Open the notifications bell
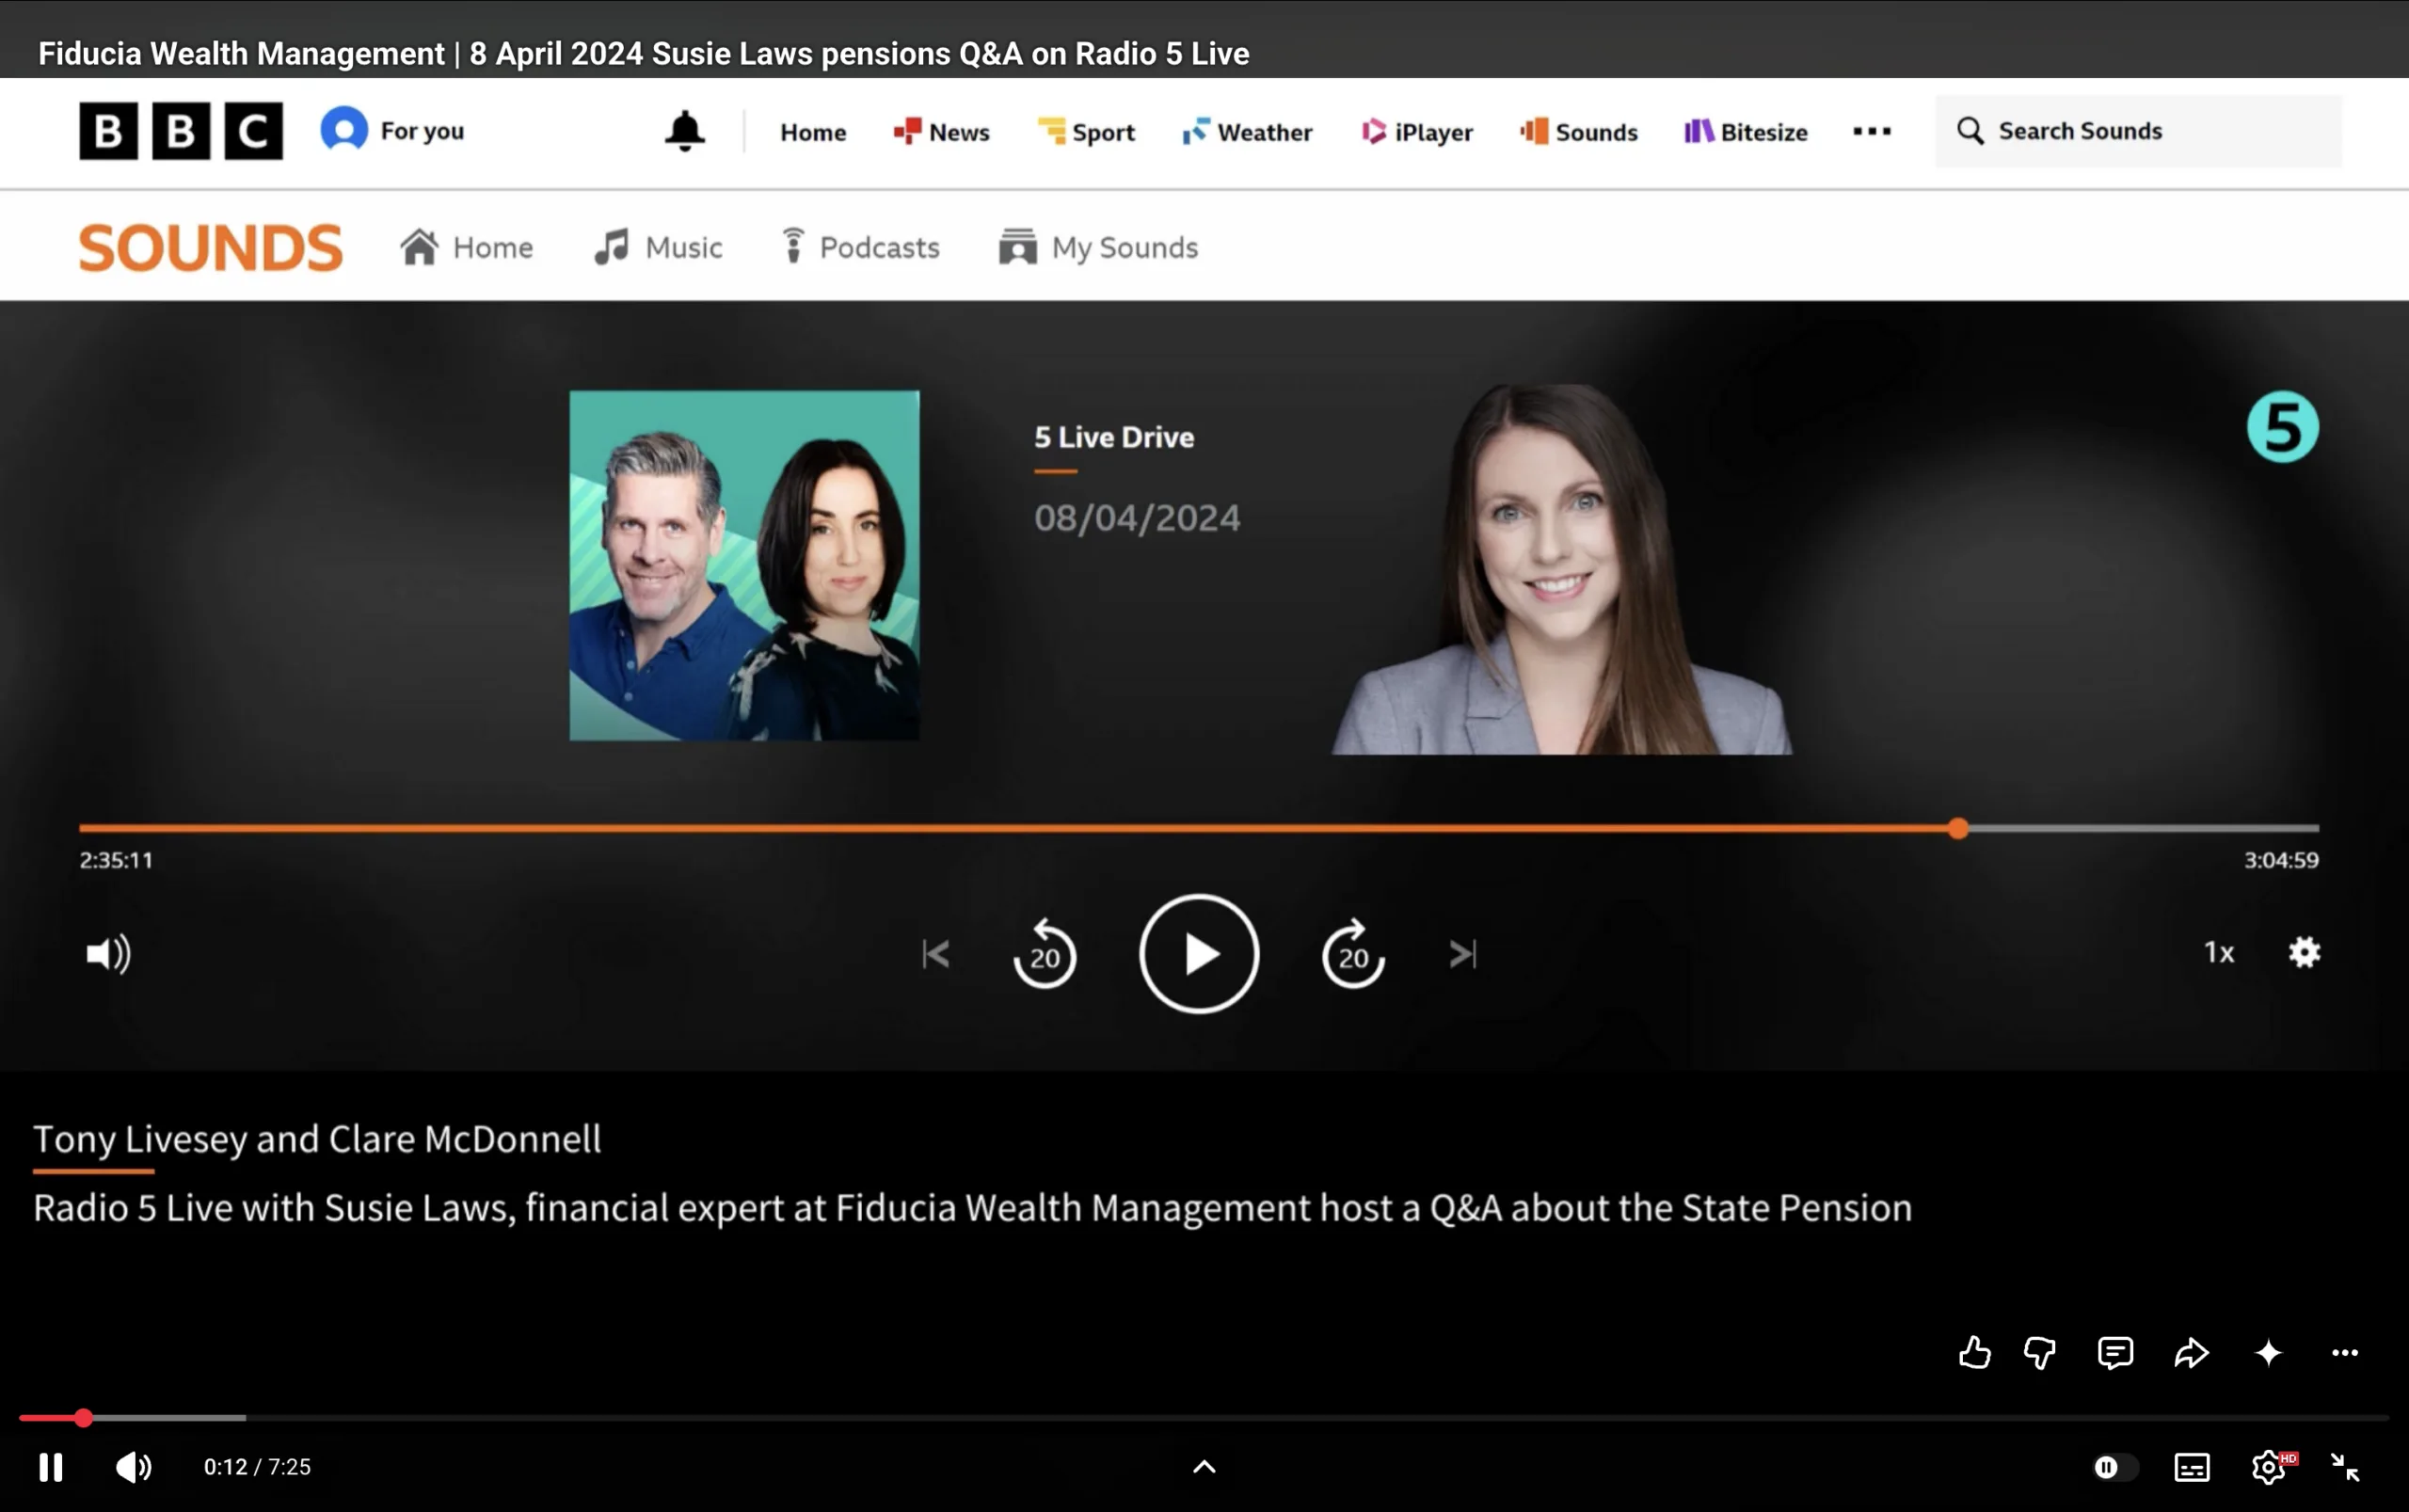The height and width of the screenshot is (1512, 2409). click(x=685, y=131)
